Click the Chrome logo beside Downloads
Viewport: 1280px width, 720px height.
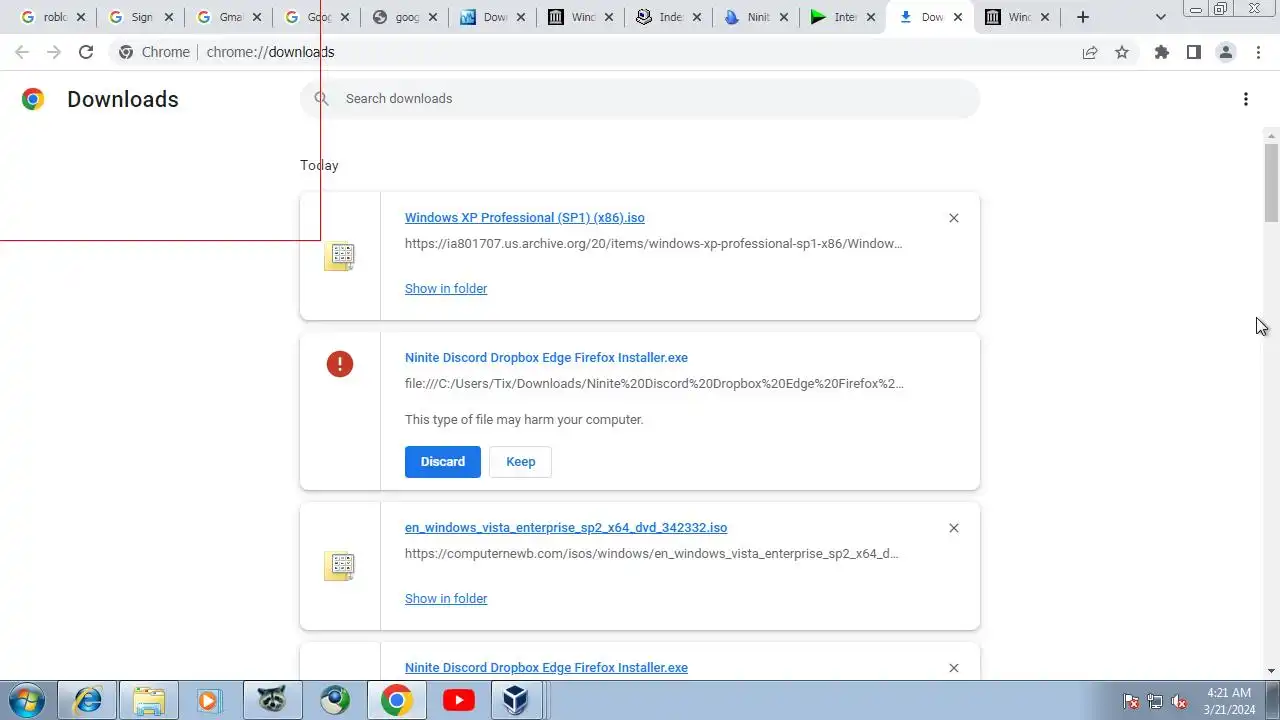(x=33, y=99)
